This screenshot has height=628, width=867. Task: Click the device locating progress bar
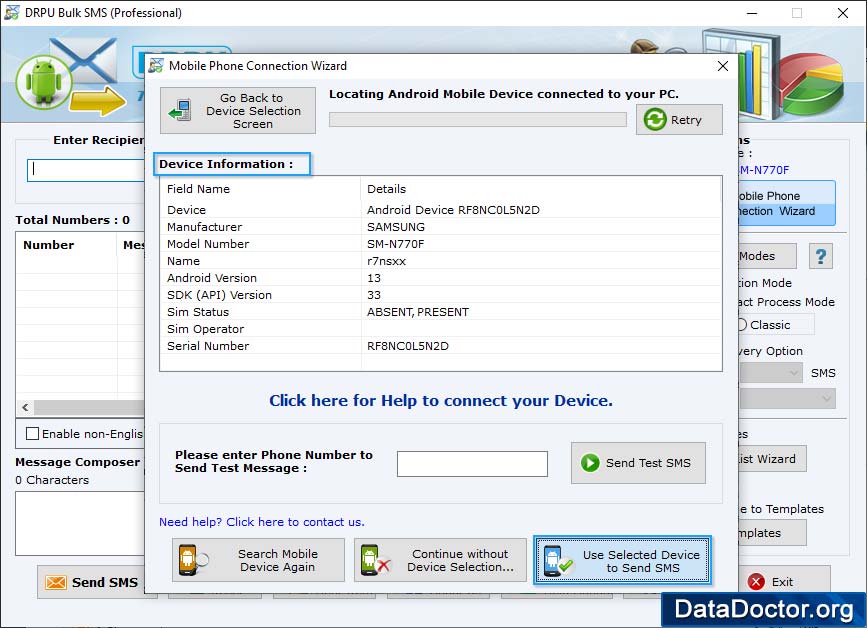click(478, 119)
